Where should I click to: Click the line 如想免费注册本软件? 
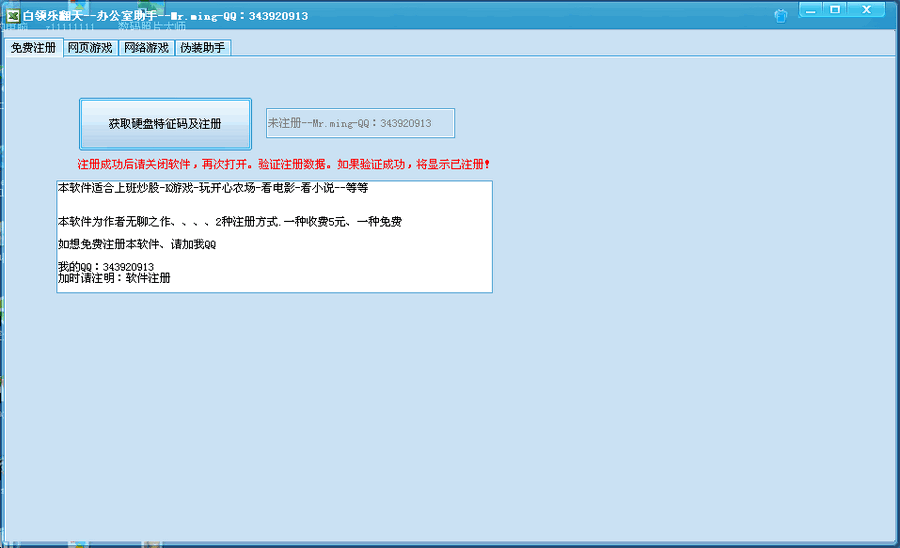coord(137,244)
